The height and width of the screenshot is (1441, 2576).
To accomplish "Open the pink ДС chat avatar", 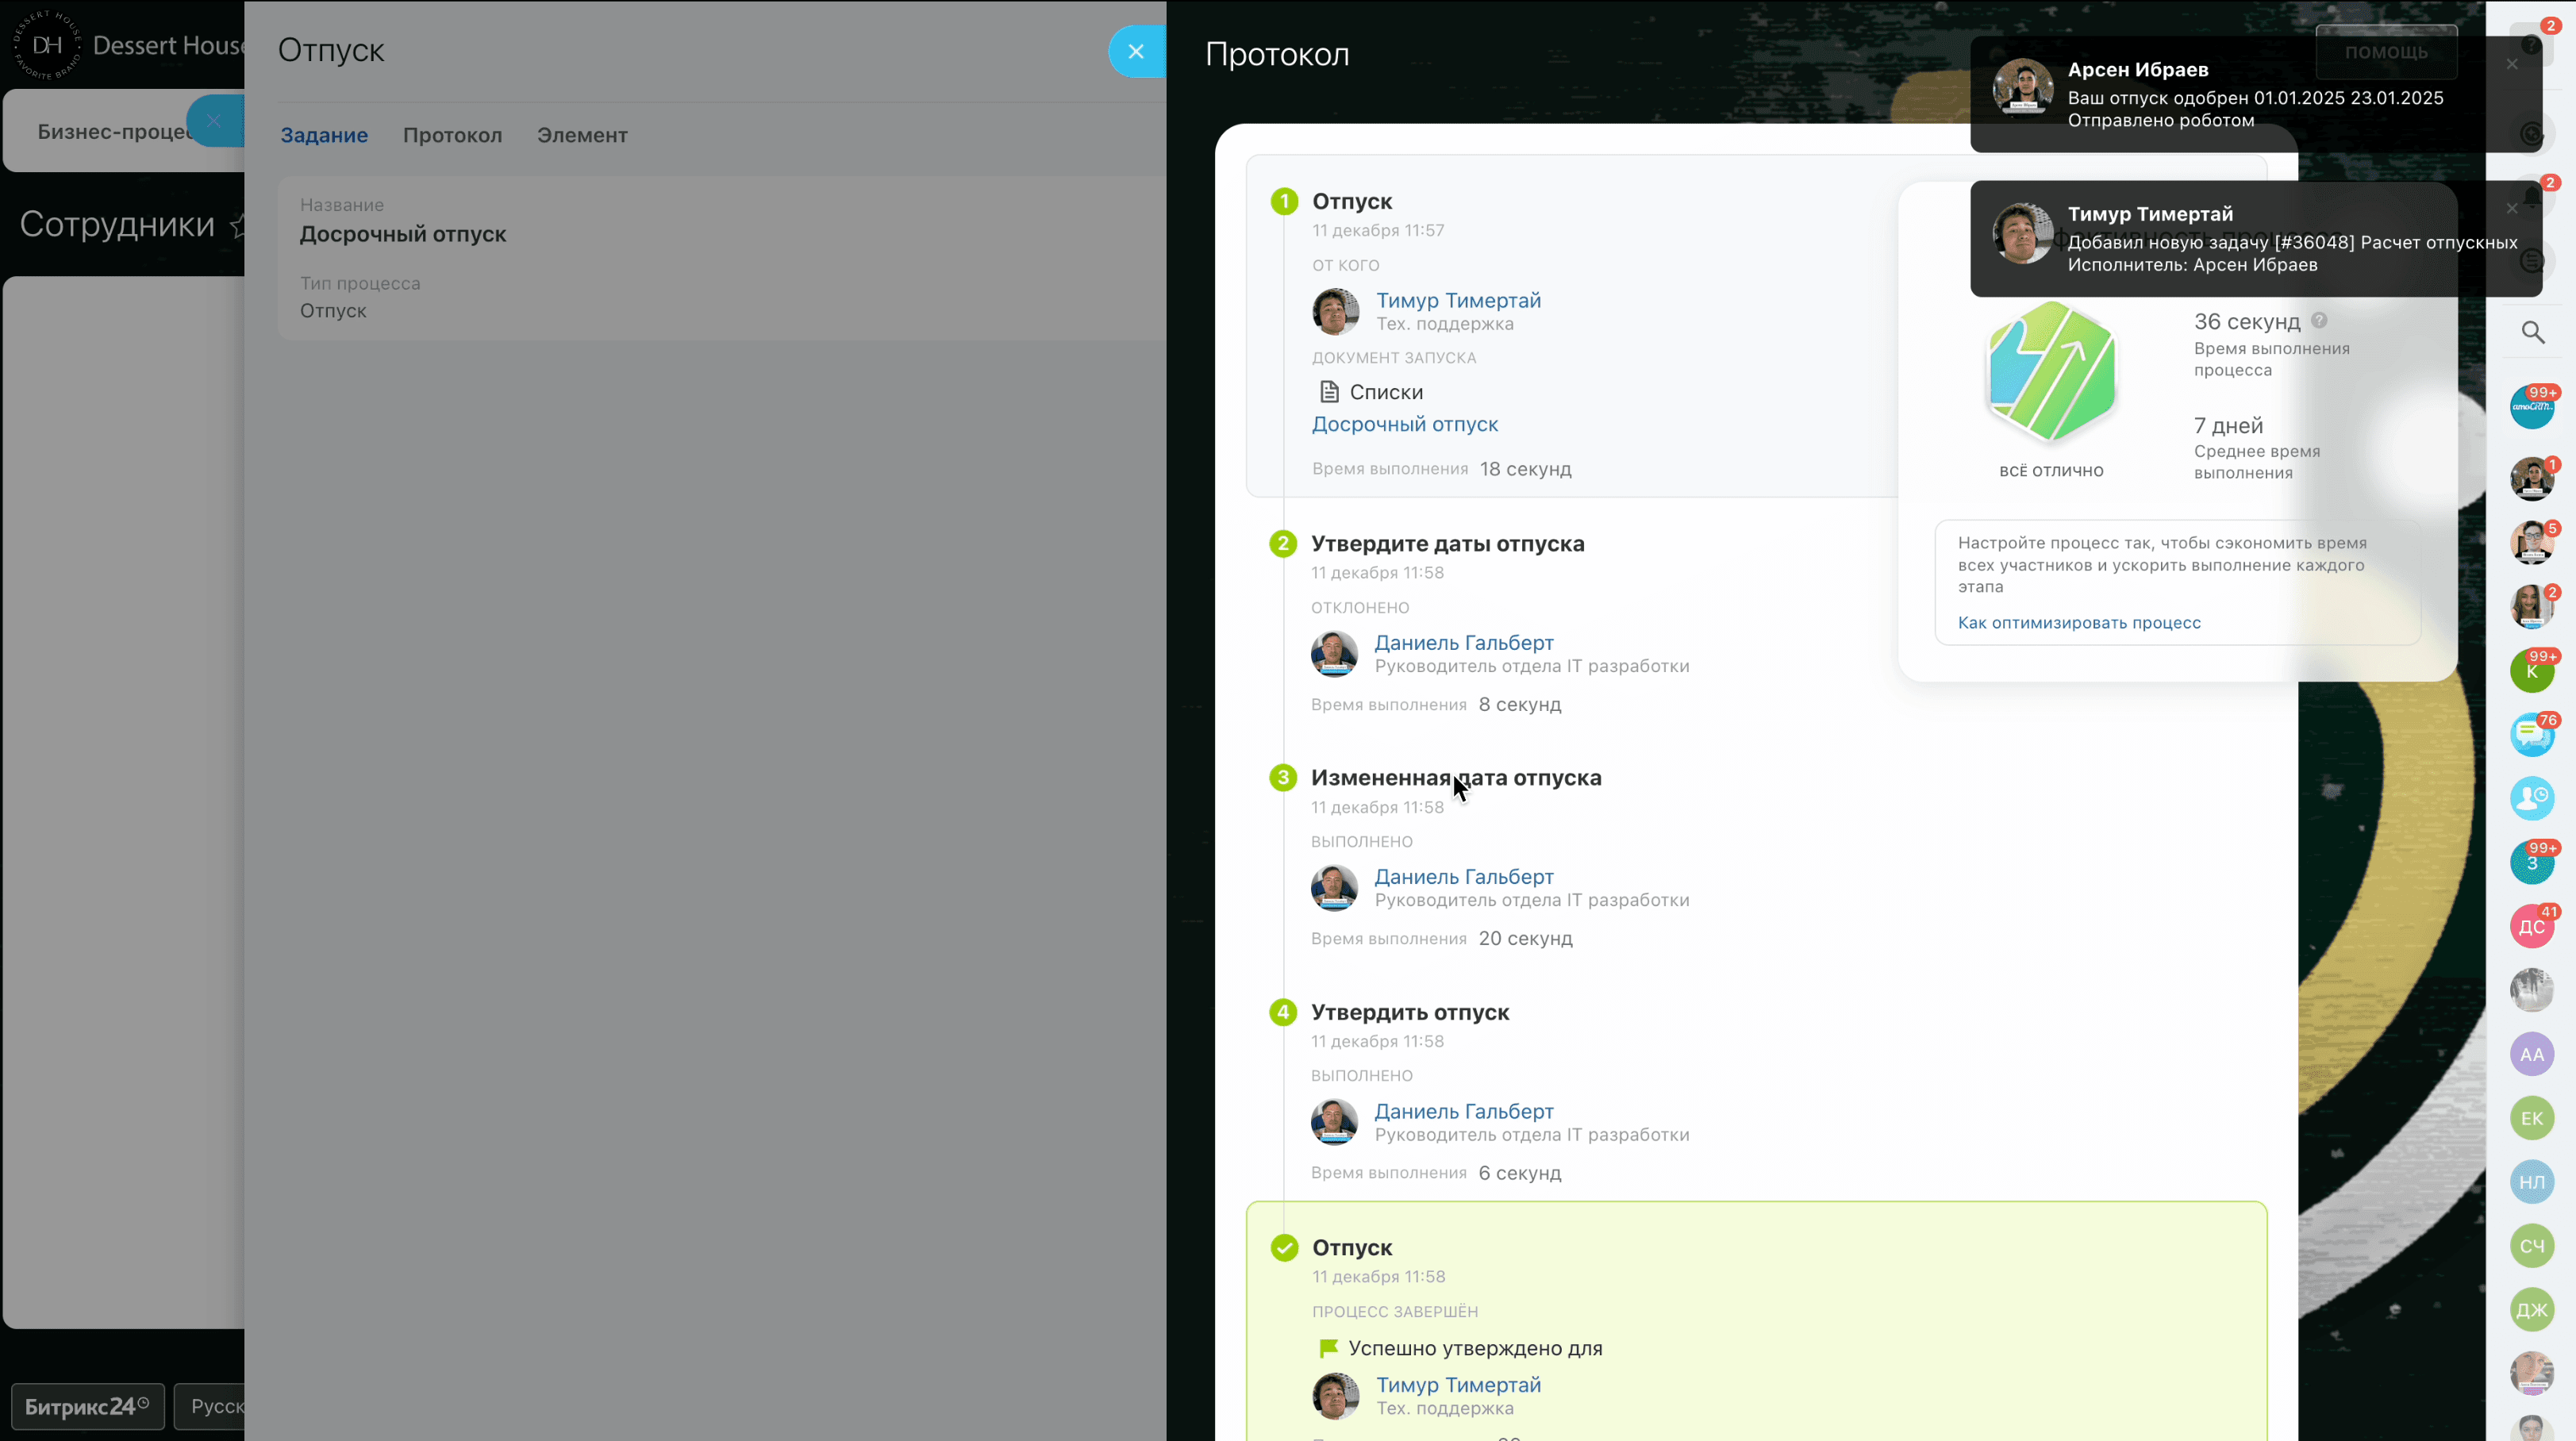I will [x=2532, y=927].
